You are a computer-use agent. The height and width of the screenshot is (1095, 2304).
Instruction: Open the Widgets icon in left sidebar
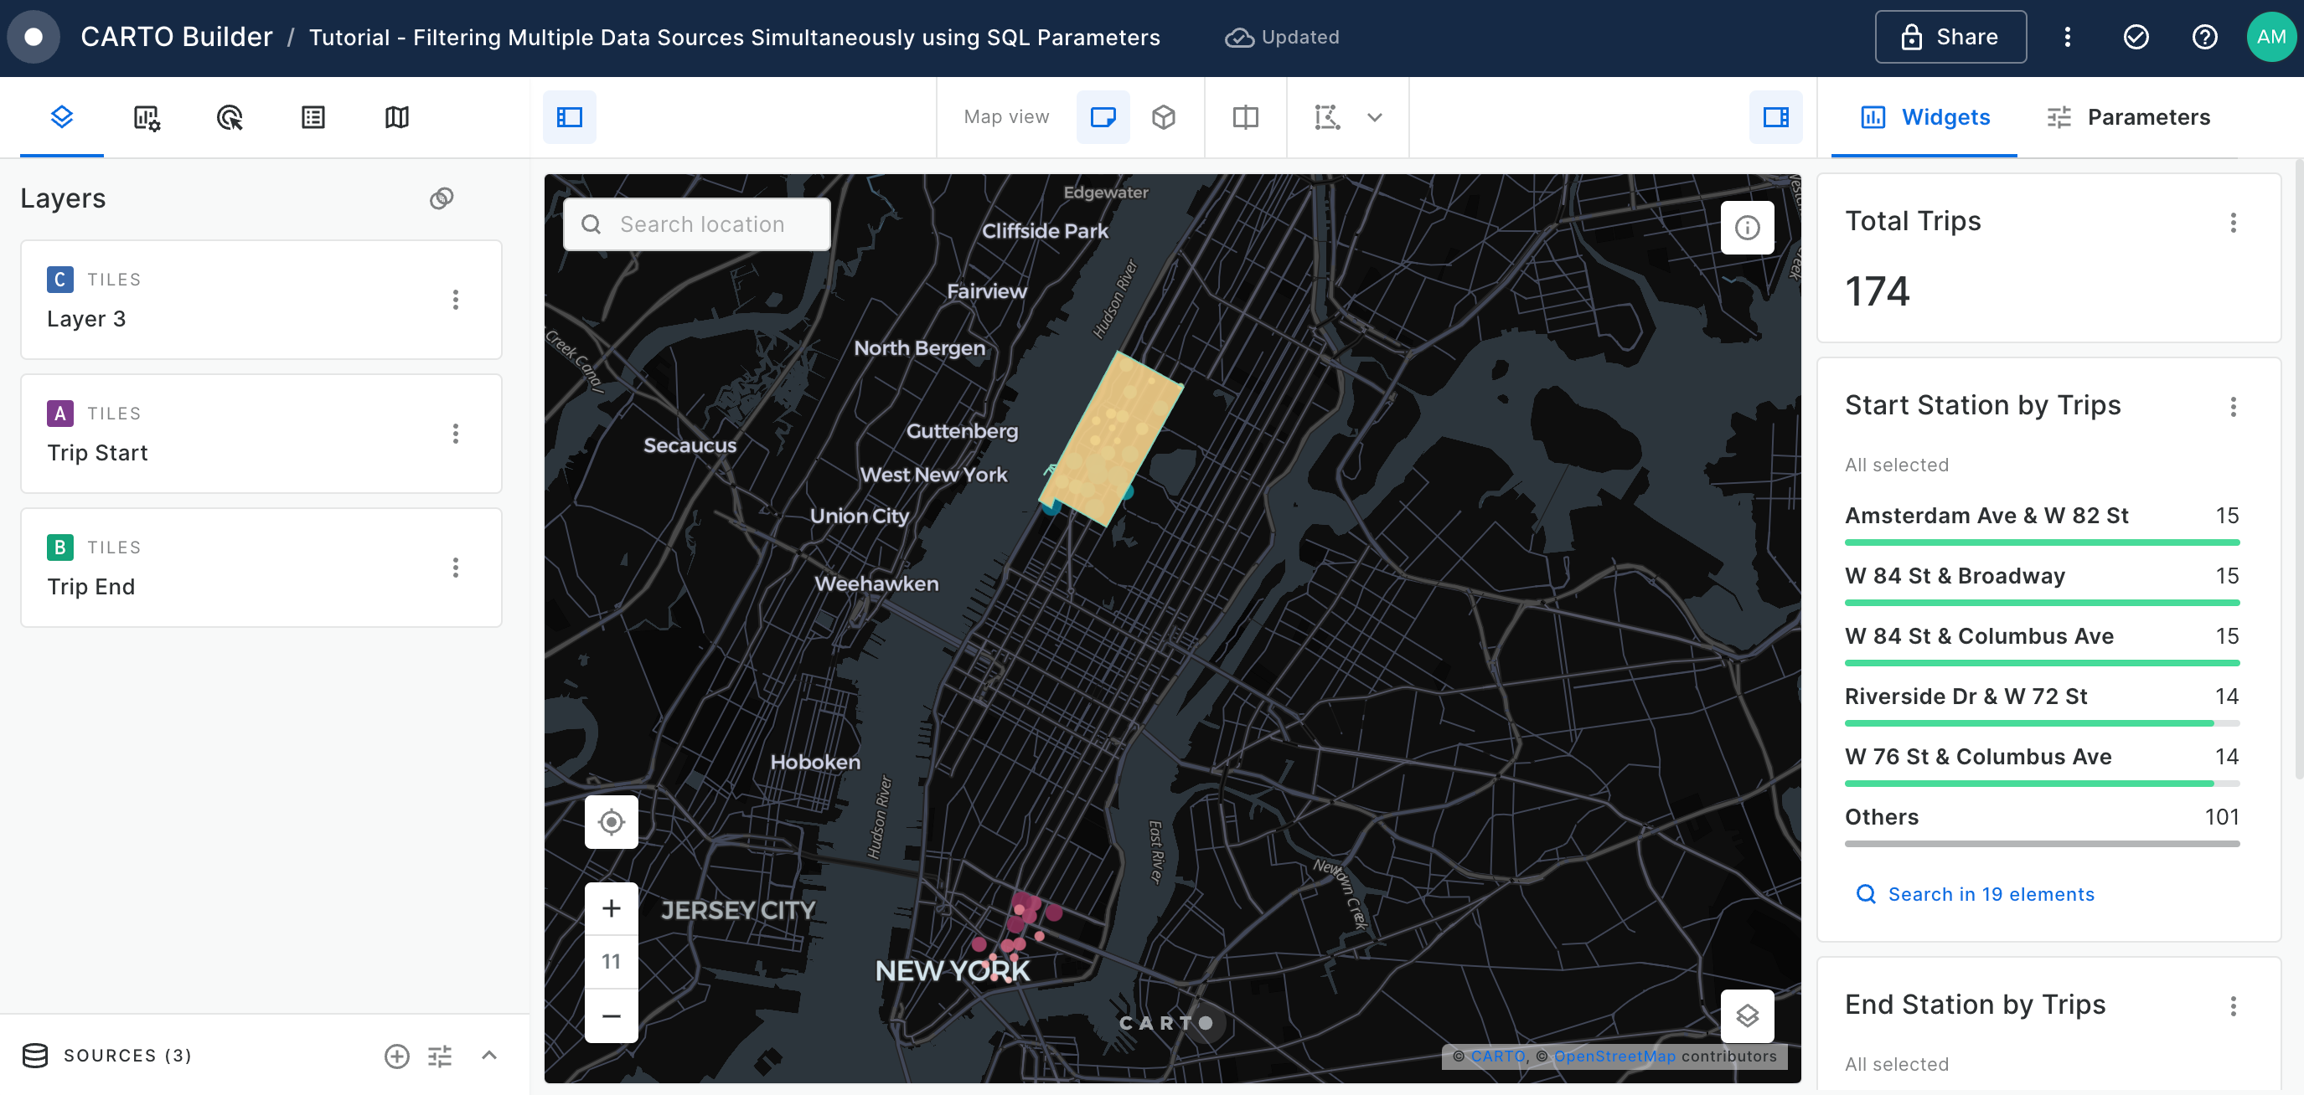tap(146, 117)
